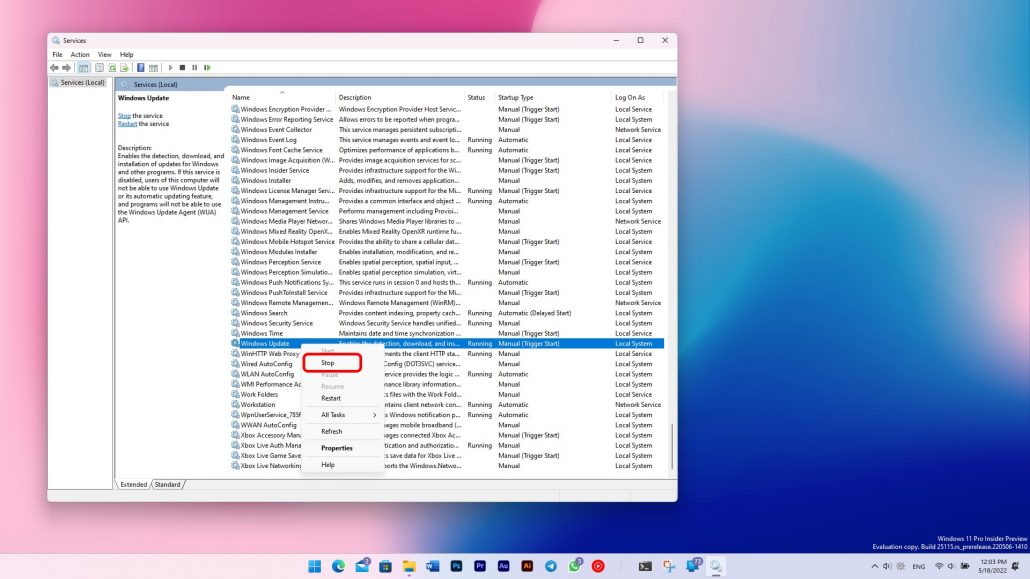Select the Windows Security Service row

point(447,323)
